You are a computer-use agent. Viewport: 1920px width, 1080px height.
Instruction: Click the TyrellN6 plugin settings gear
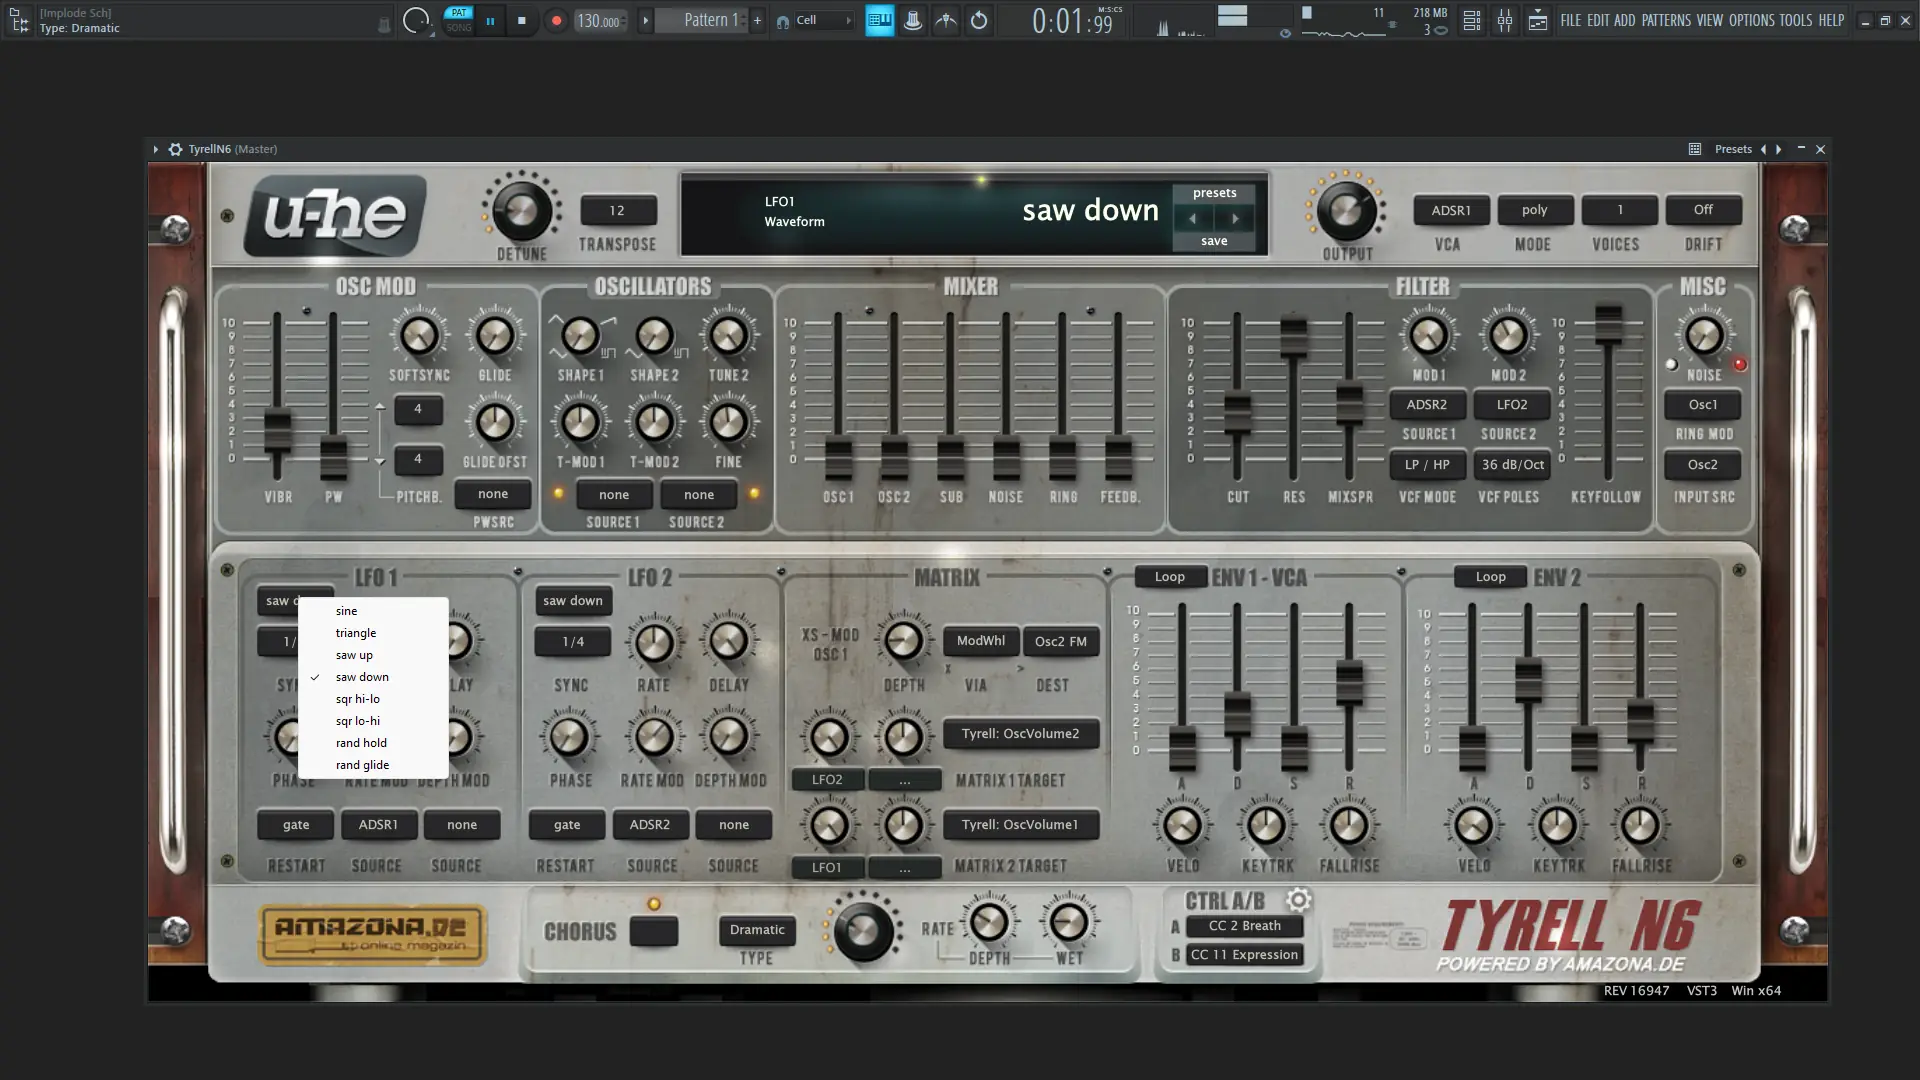click(x=175, y=149)
